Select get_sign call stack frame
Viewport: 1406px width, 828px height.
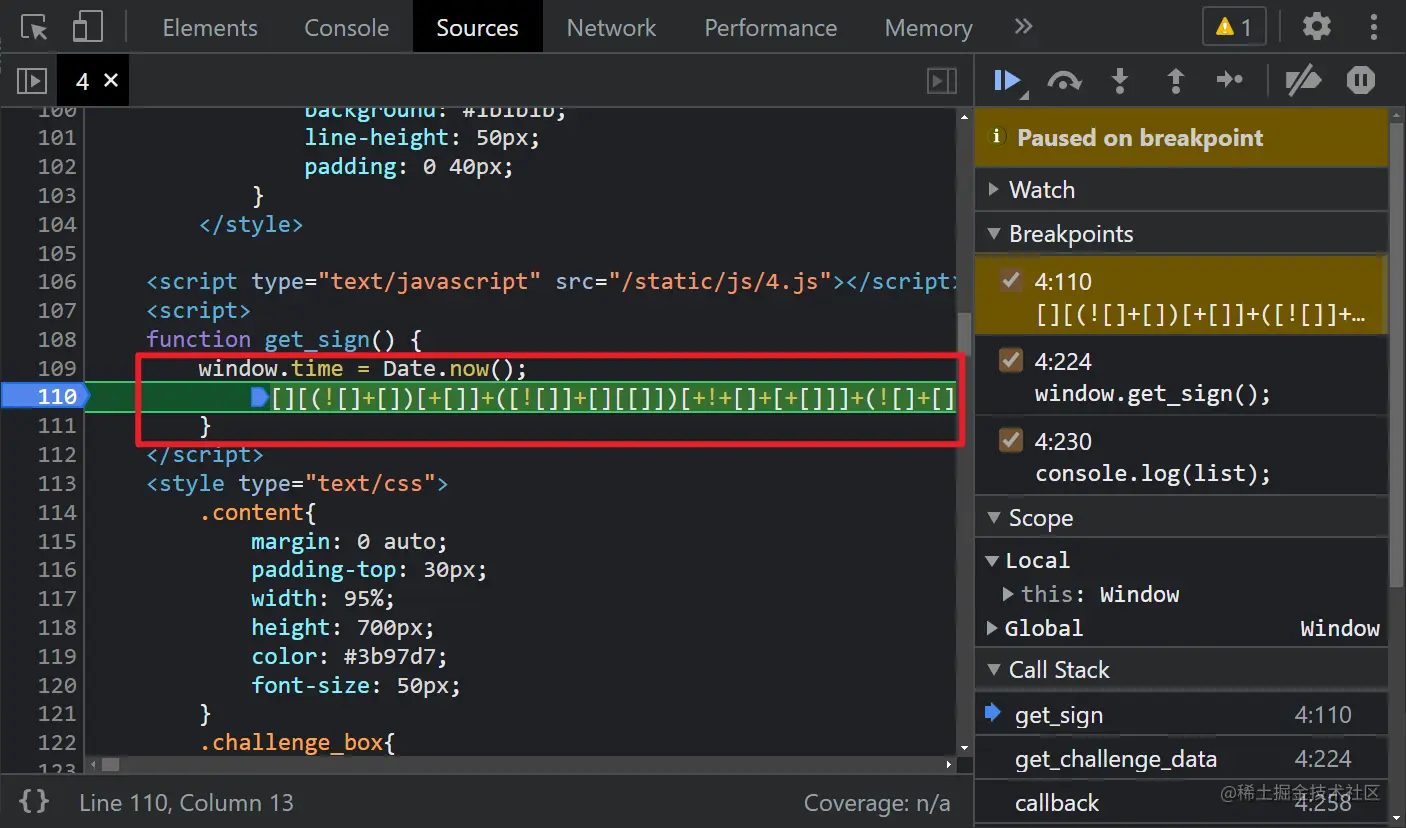(1181, 715)
